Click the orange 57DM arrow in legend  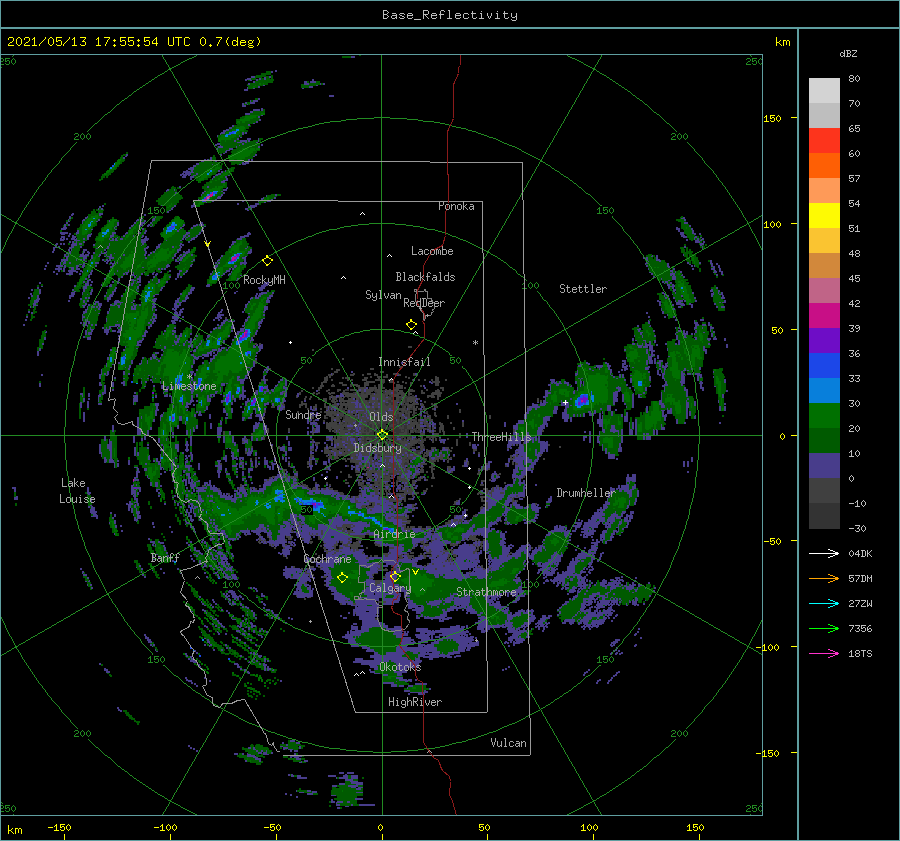click(824, 579)
